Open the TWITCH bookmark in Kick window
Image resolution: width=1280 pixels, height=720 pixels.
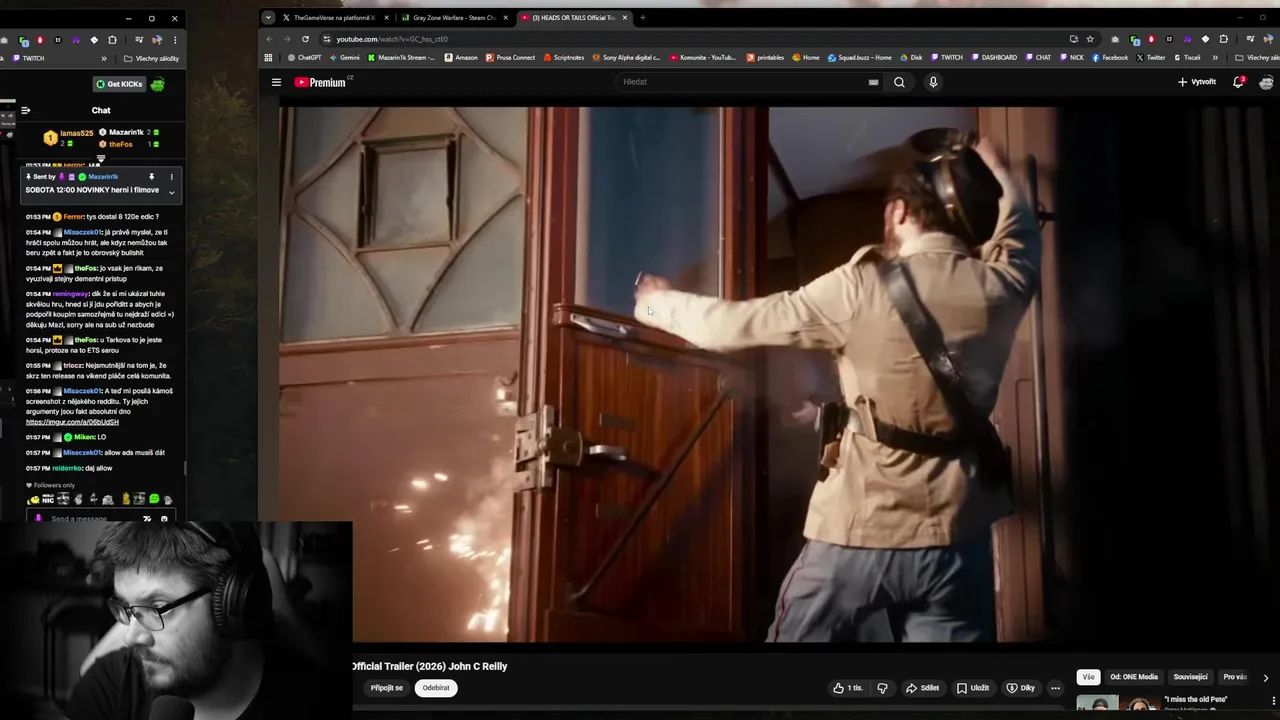29,59
